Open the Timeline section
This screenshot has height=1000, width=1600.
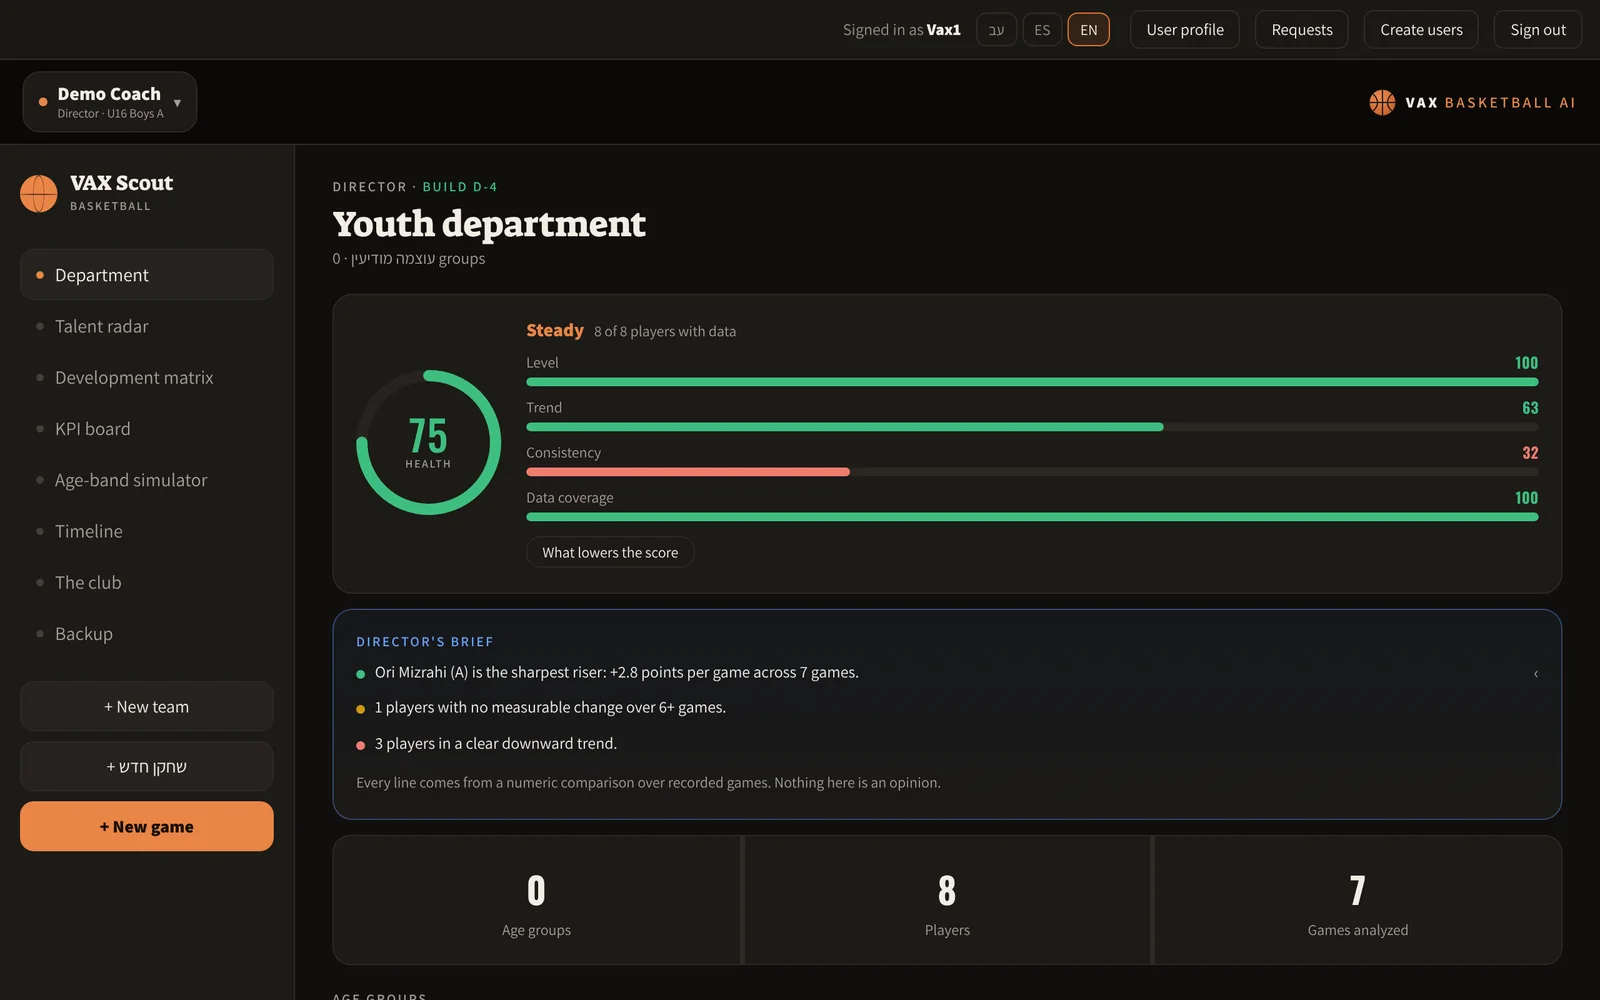[x=147, y=531]
